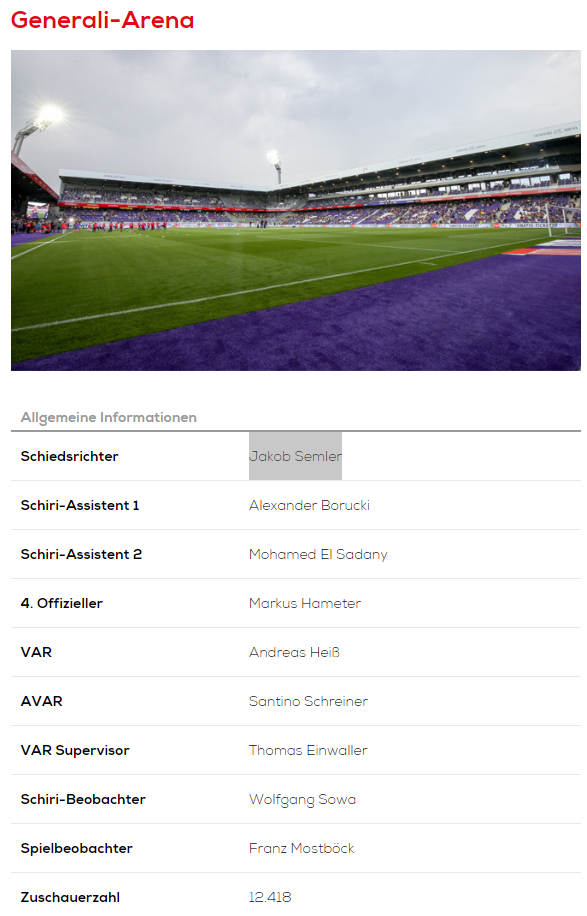Select AVAR official Santino Schreiner

pos(308,702)
